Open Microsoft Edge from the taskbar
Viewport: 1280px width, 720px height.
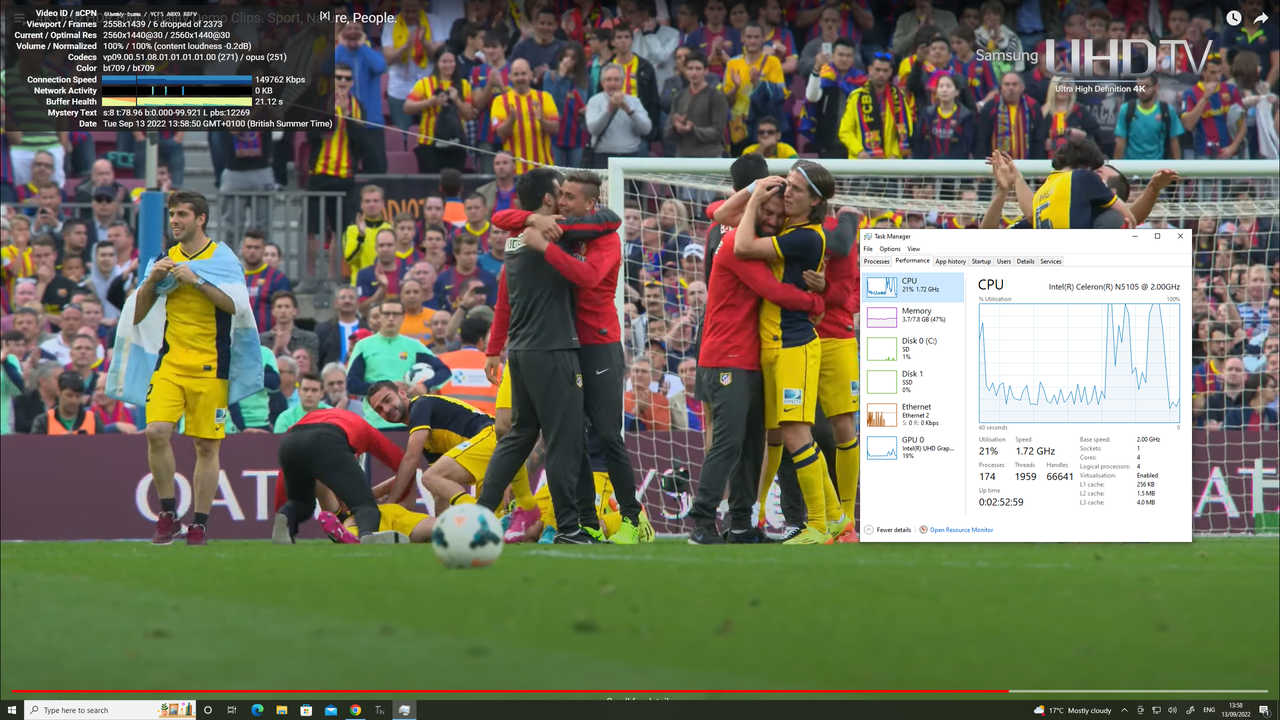(x=257, y=710)
